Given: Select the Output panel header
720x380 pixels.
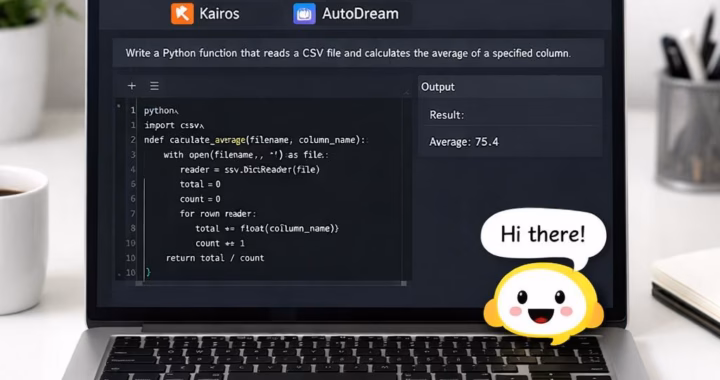Looking at the screenshot, I should (x=510, y=87).
